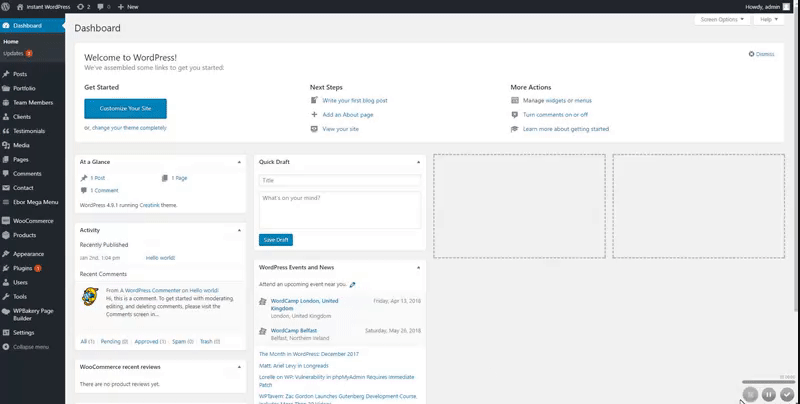Open Testimonials via its quote icon
Viewport: 800px width, 404px height.
pyautogui.click(x=6, y=131)
